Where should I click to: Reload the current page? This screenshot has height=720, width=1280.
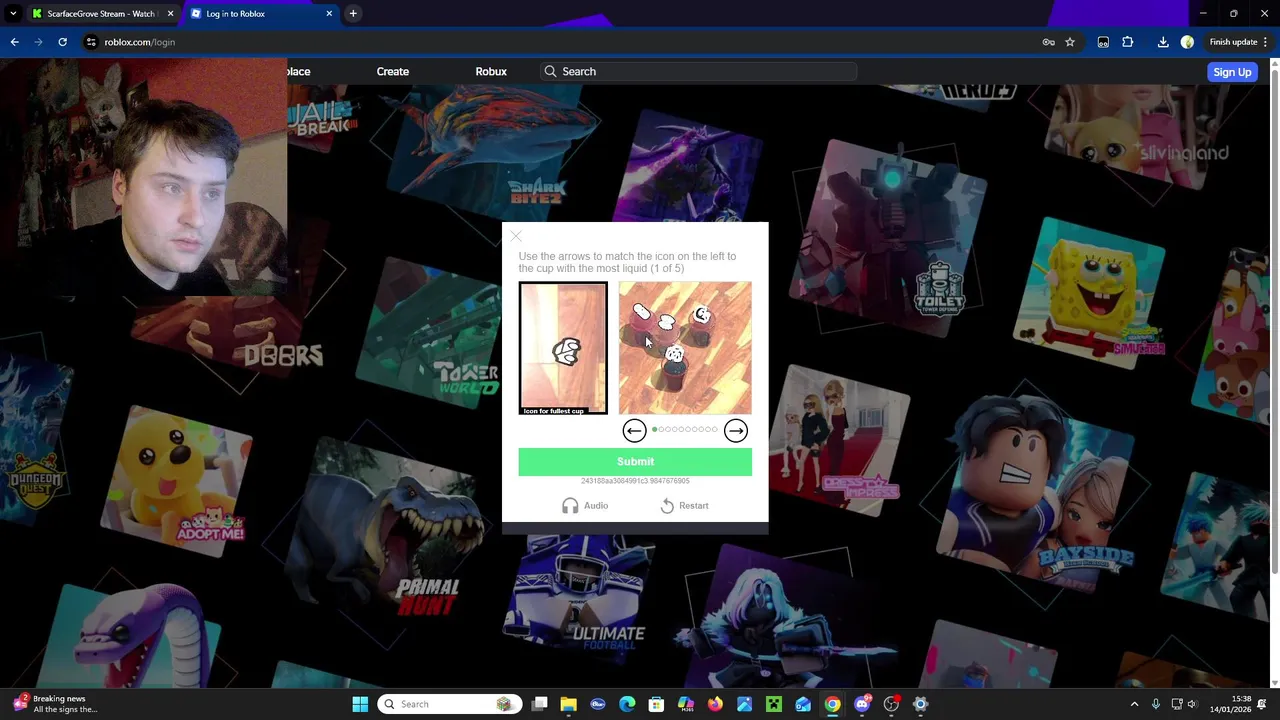click(x=62, y=42)
